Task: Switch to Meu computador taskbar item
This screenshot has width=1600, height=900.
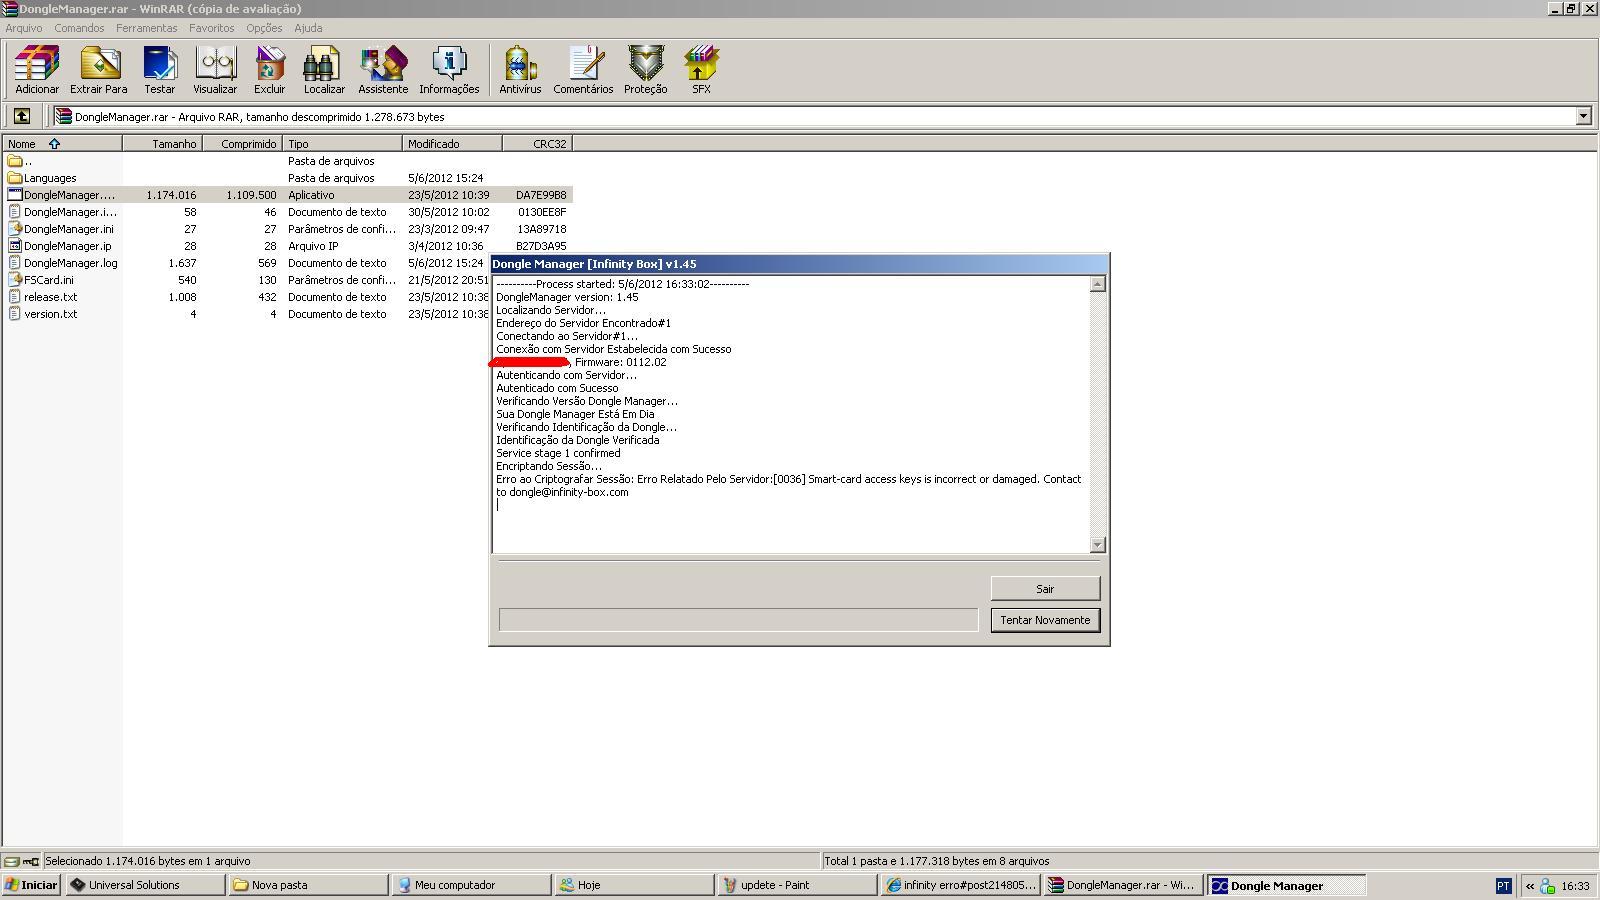Action: click(471, 885)
